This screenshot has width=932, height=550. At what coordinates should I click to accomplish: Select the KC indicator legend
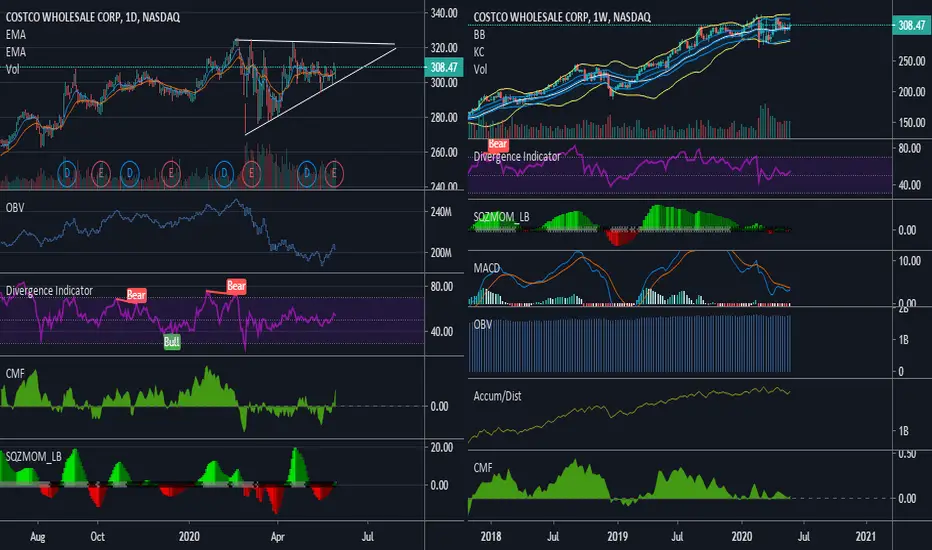[479, 52]
